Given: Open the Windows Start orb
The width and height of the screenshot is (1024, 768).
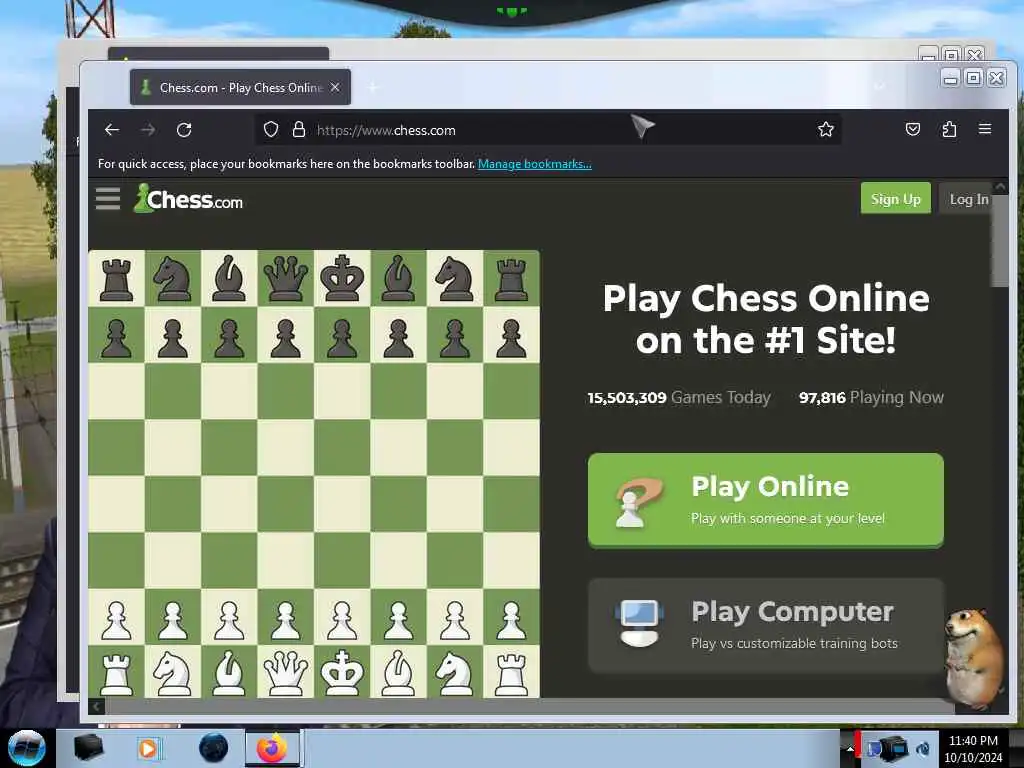Looking at the screenshot, I should (27, 748).
